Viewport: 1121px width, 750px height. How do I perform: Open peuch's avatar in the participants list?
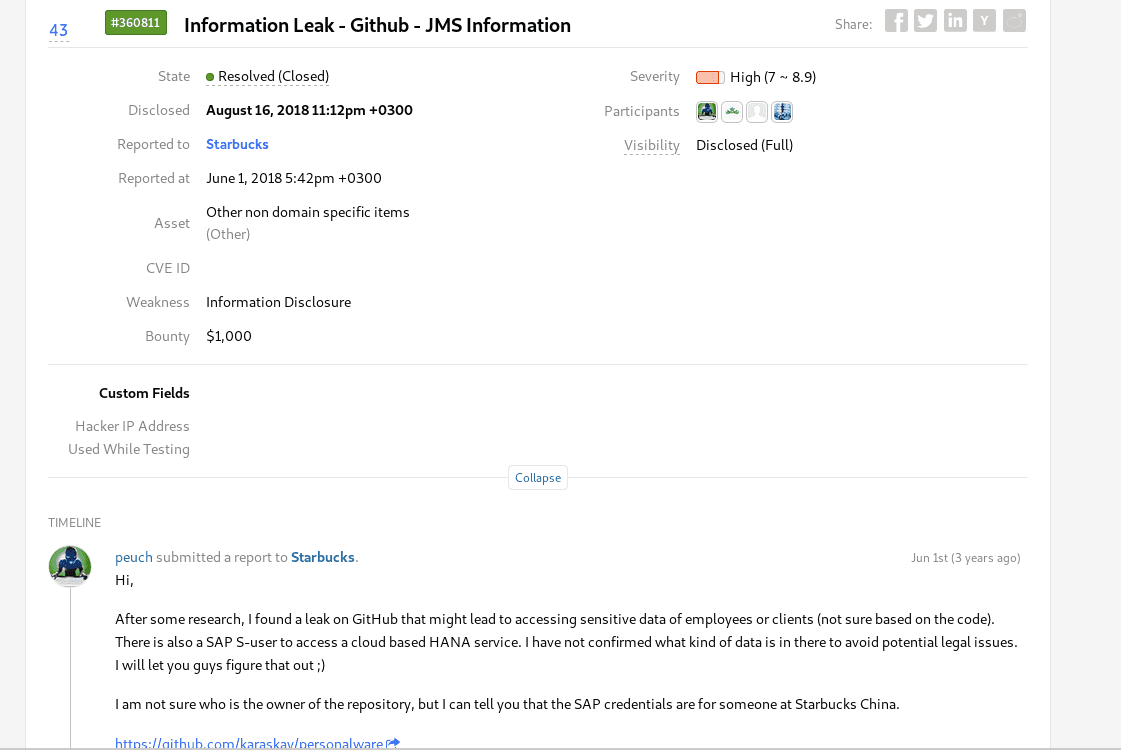[x=707, y=111]
